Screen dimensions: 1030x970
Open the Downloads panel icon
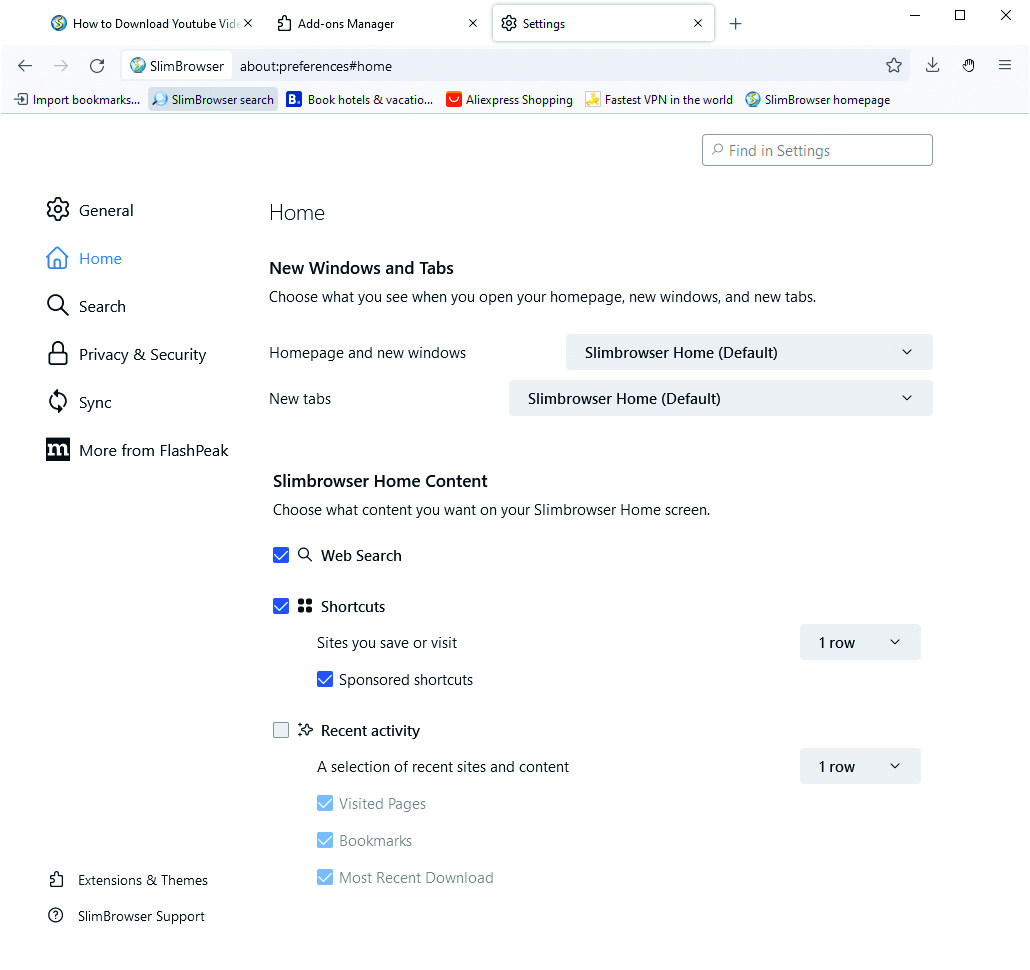pos(932,65)
